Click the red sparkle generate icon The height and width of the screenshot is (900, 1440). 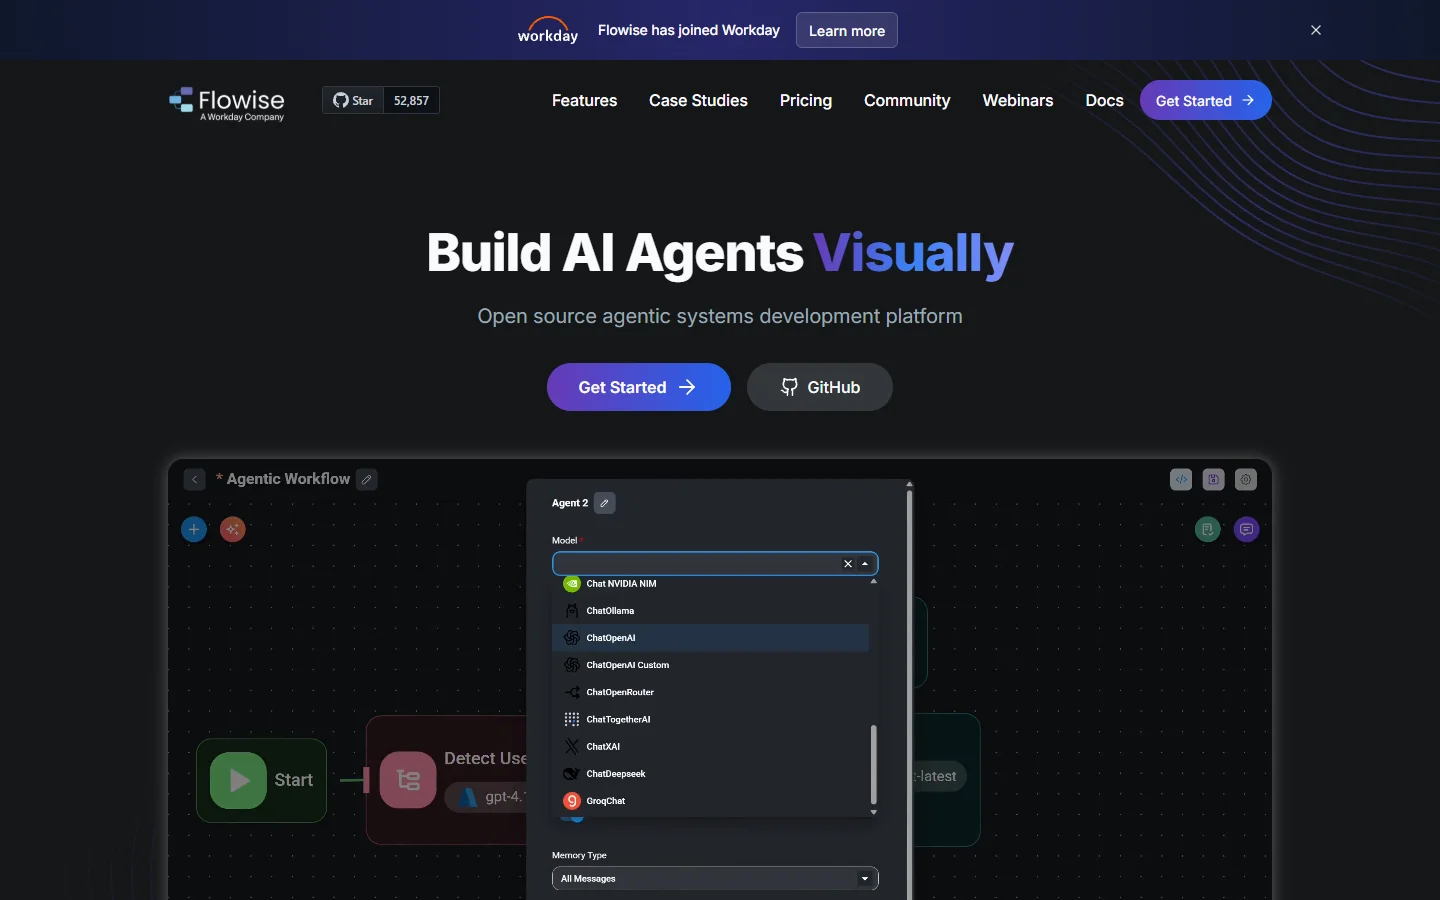[x=233, y=529]
